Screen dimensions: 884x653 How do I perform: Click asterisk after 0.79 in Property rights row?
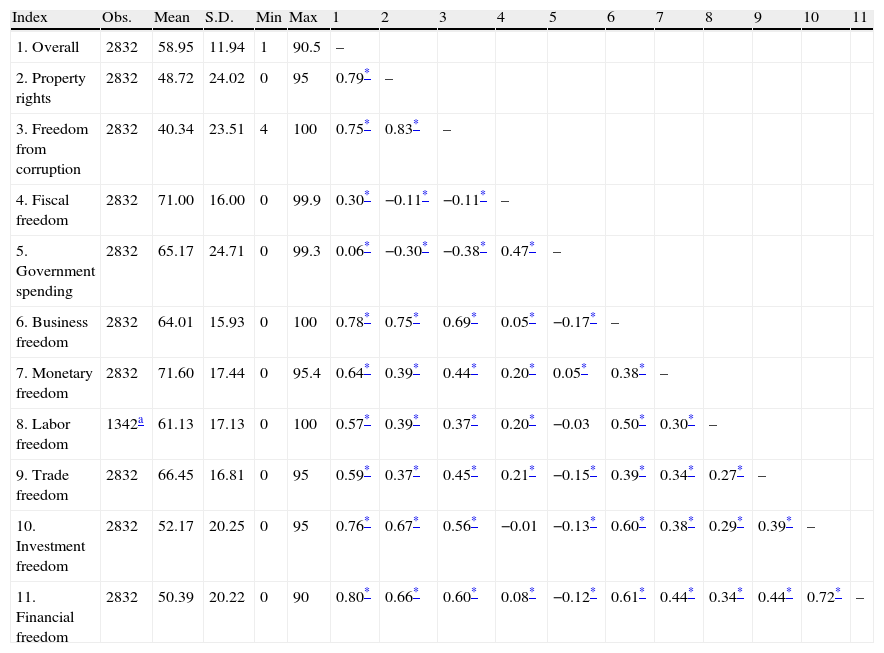click(x=367, y=73)
